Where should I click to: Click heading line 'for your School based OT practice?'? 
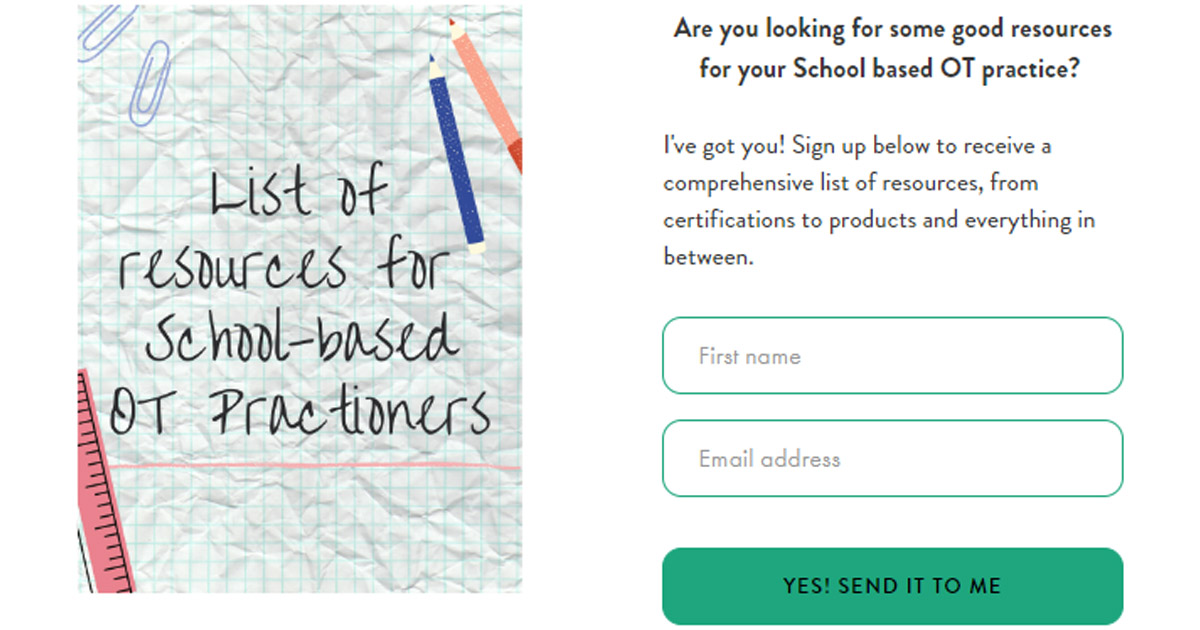892,70
